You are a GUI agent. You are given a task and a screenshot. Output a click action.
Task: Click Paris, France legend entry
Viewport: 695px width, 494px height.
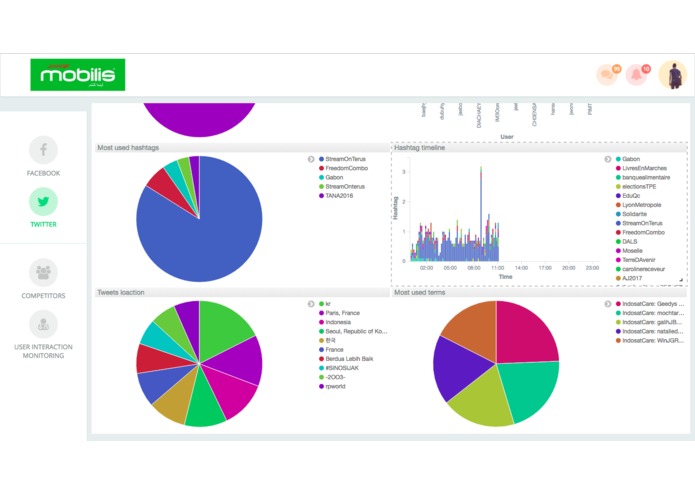tap(339, 313)
